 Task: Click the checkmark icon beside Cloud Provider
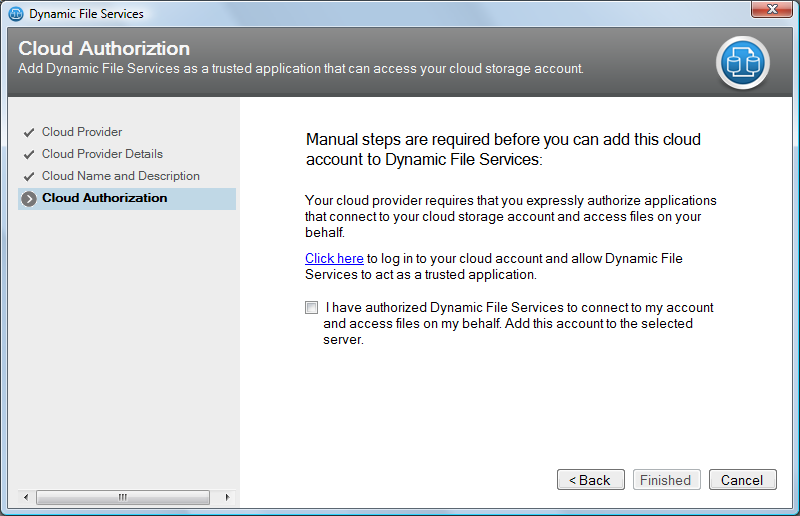(30, 132)
